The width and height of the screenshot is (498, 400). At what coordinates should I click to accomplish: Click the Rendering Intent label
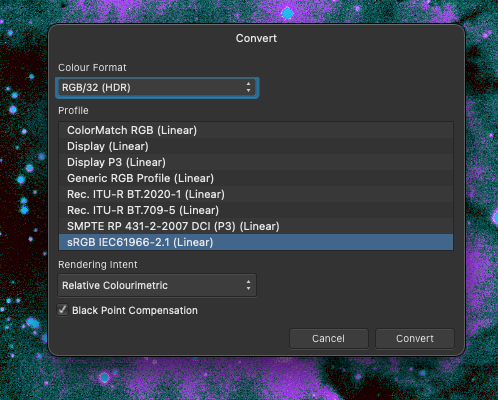(x=98, y=265)
